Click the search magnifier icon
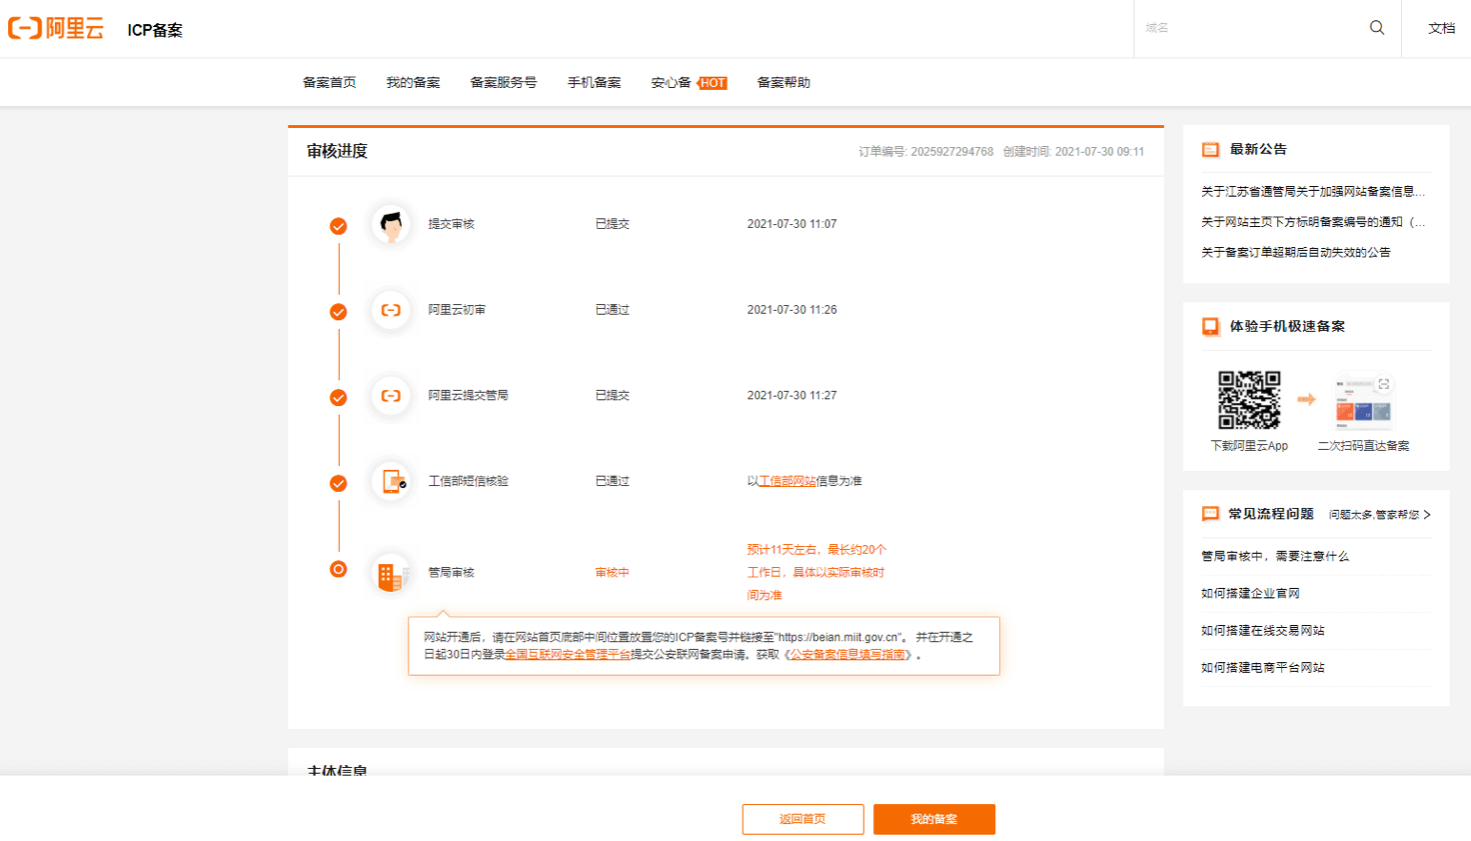 click(x=1377, y=28)
